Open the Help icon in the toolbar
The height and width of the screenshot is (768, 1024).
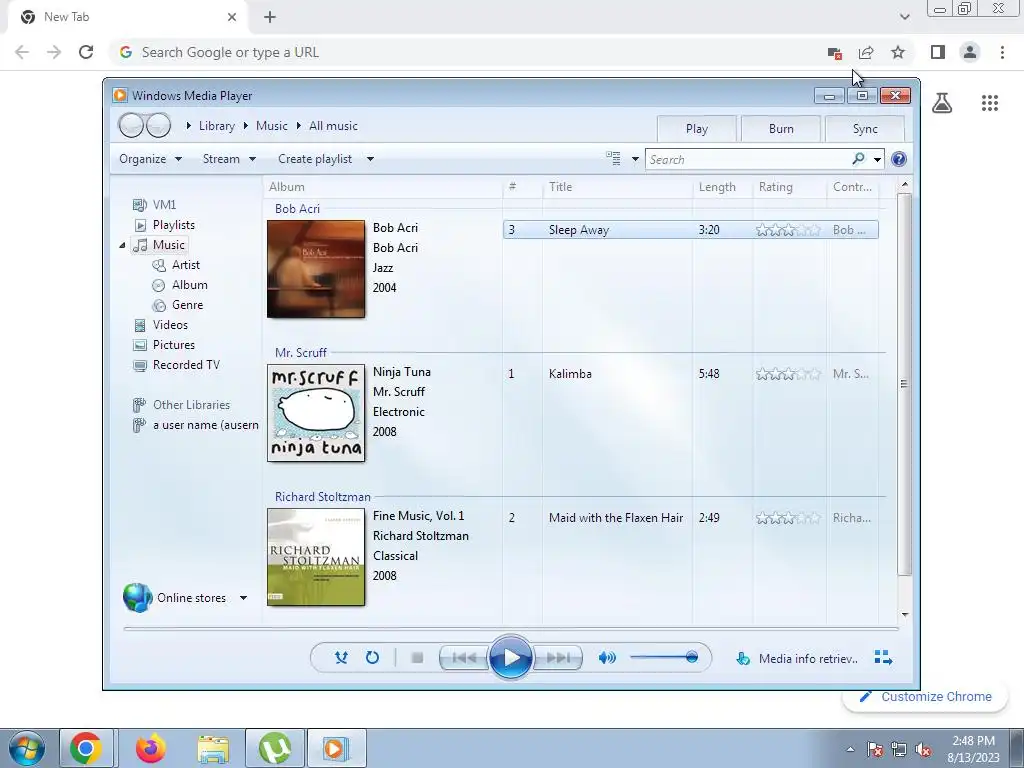tap(899, 159)
